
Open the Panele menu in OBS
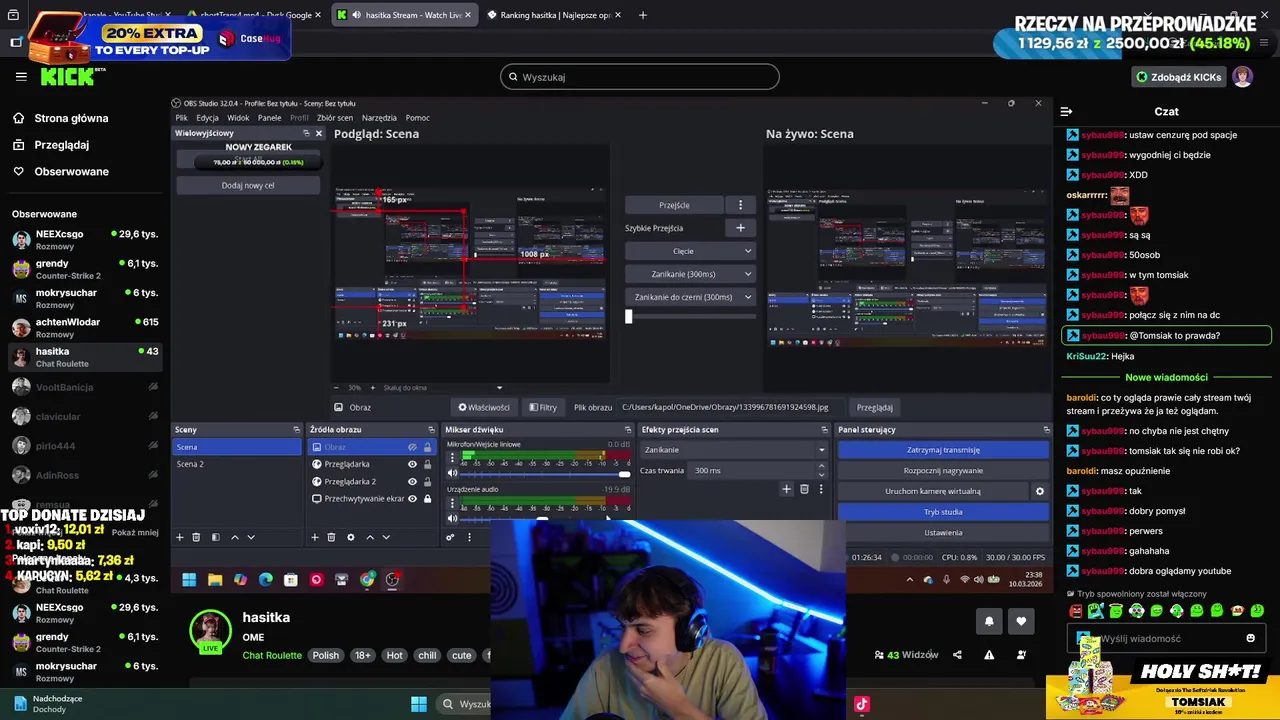coord(269,117)
